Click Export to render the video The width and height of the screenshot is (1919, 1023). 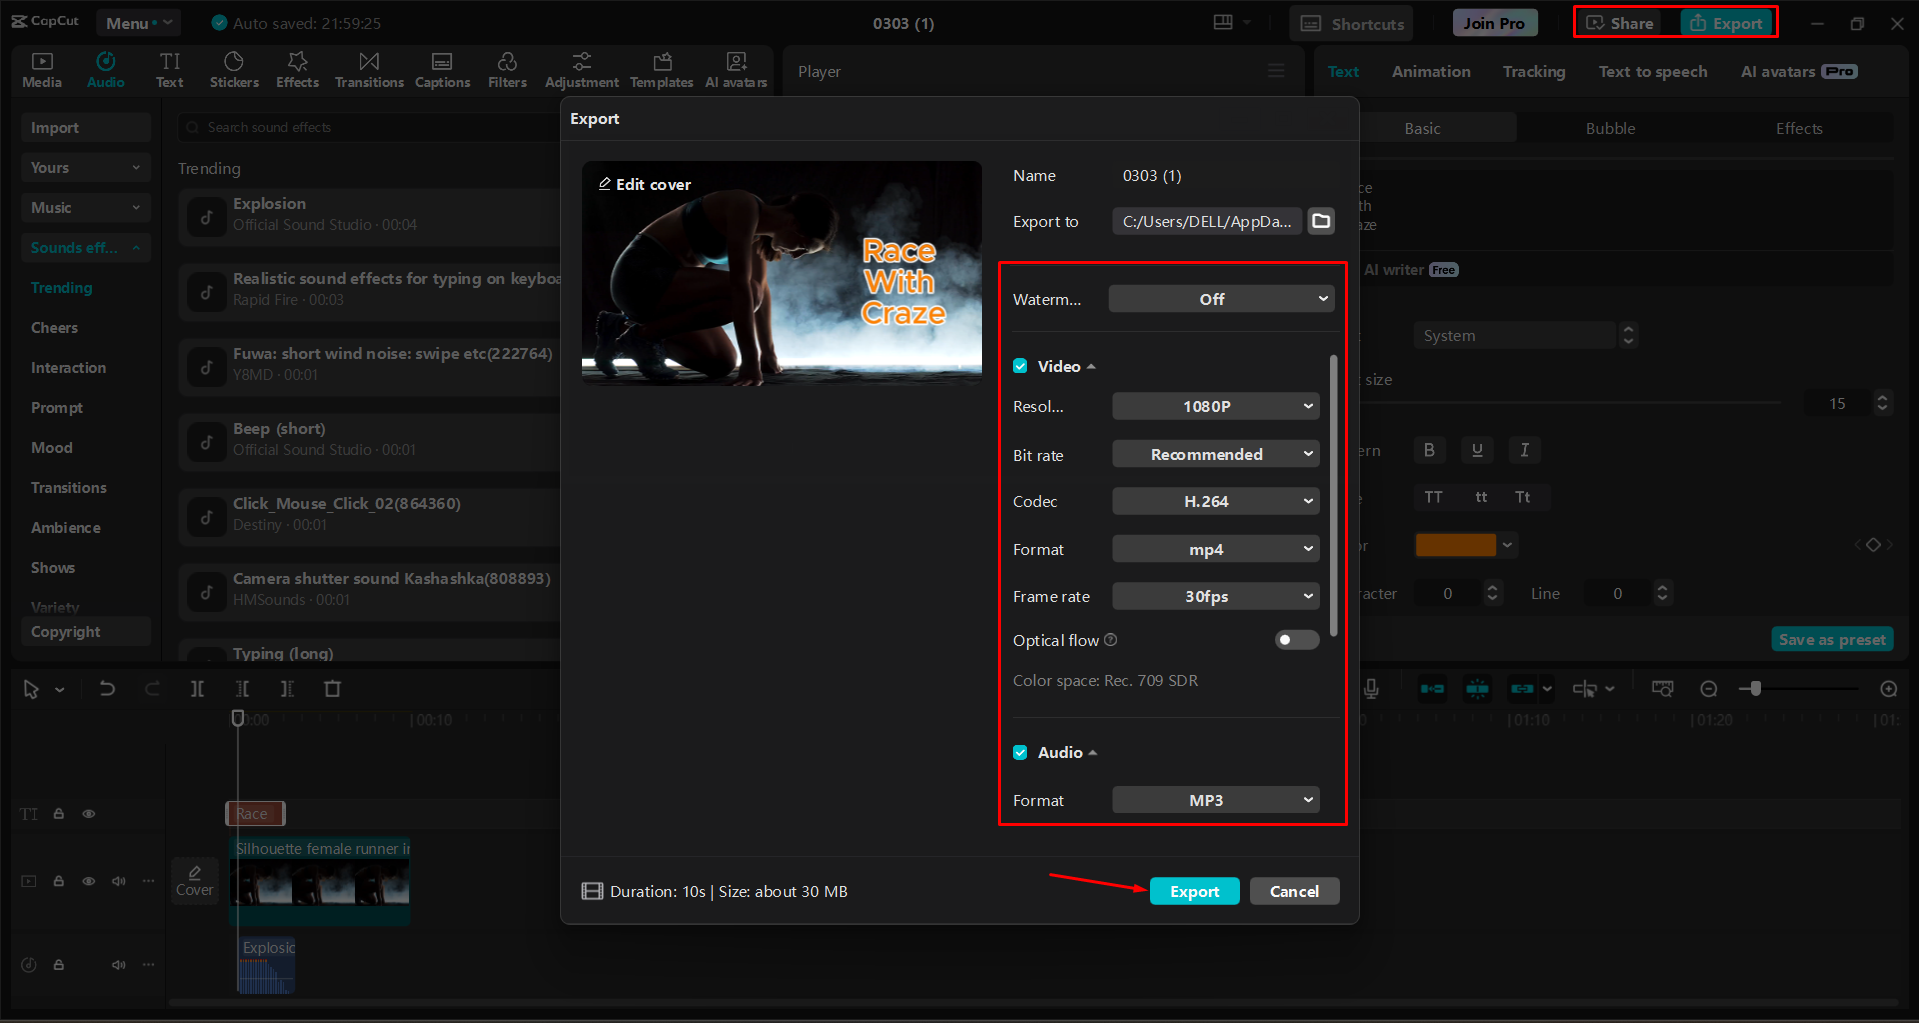(x=1194, y=891)
